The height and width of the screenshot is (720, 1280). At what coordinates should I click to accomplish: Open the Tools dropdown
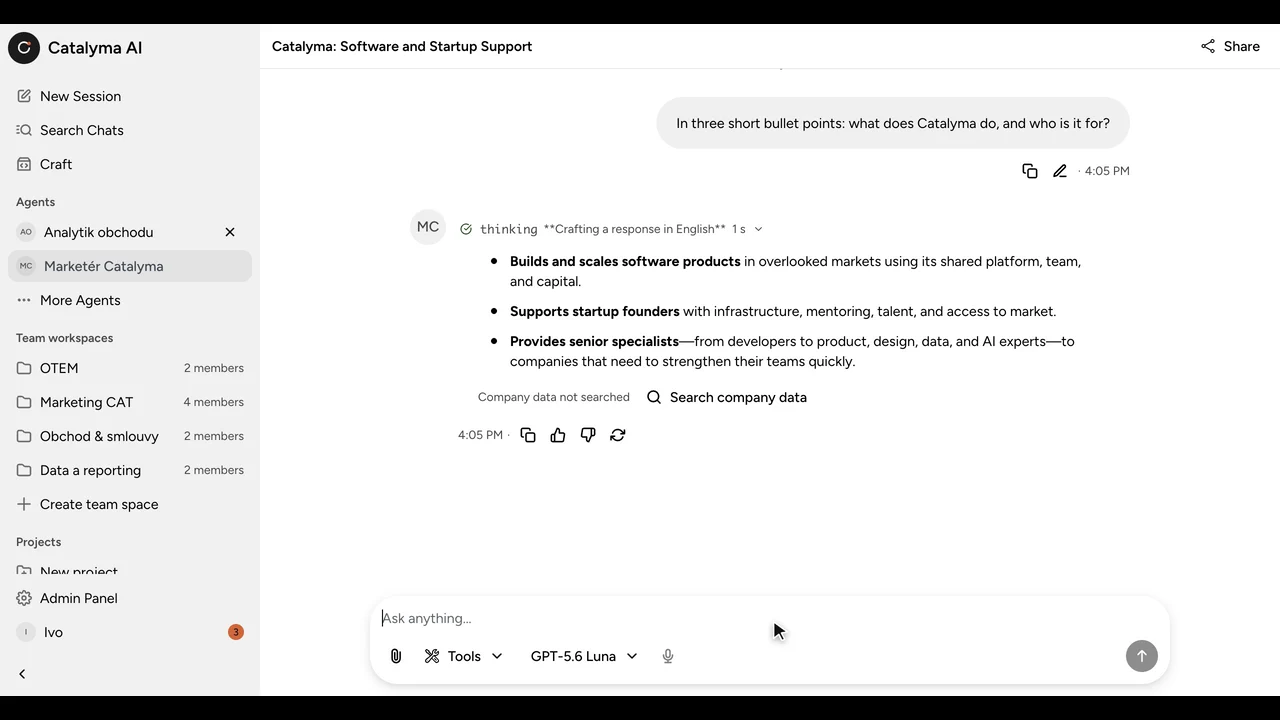coord(463,656)
